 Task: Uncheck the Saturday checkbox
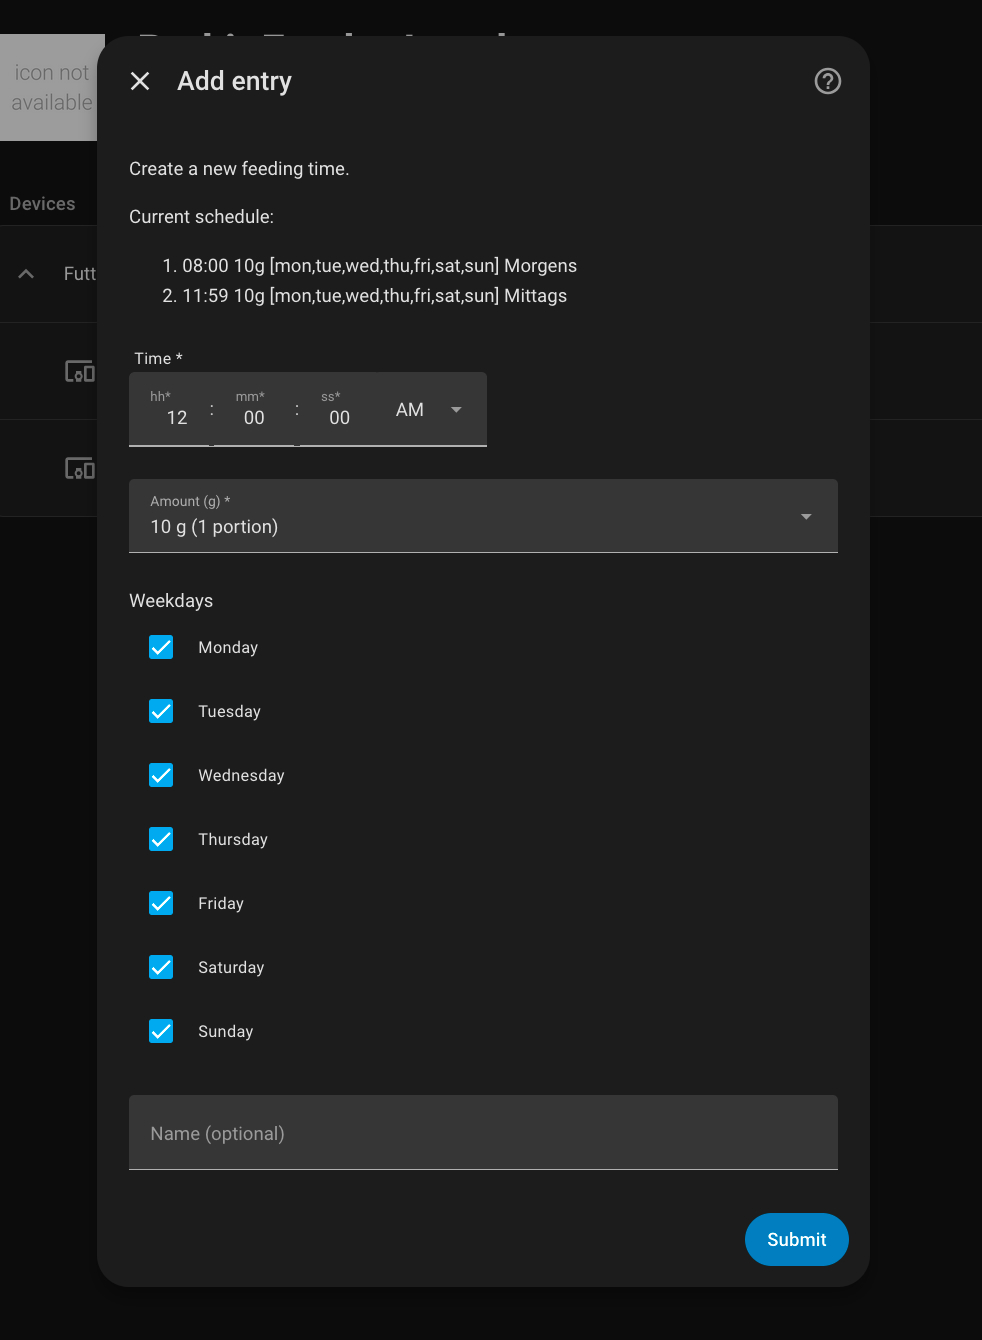[161, 967]
